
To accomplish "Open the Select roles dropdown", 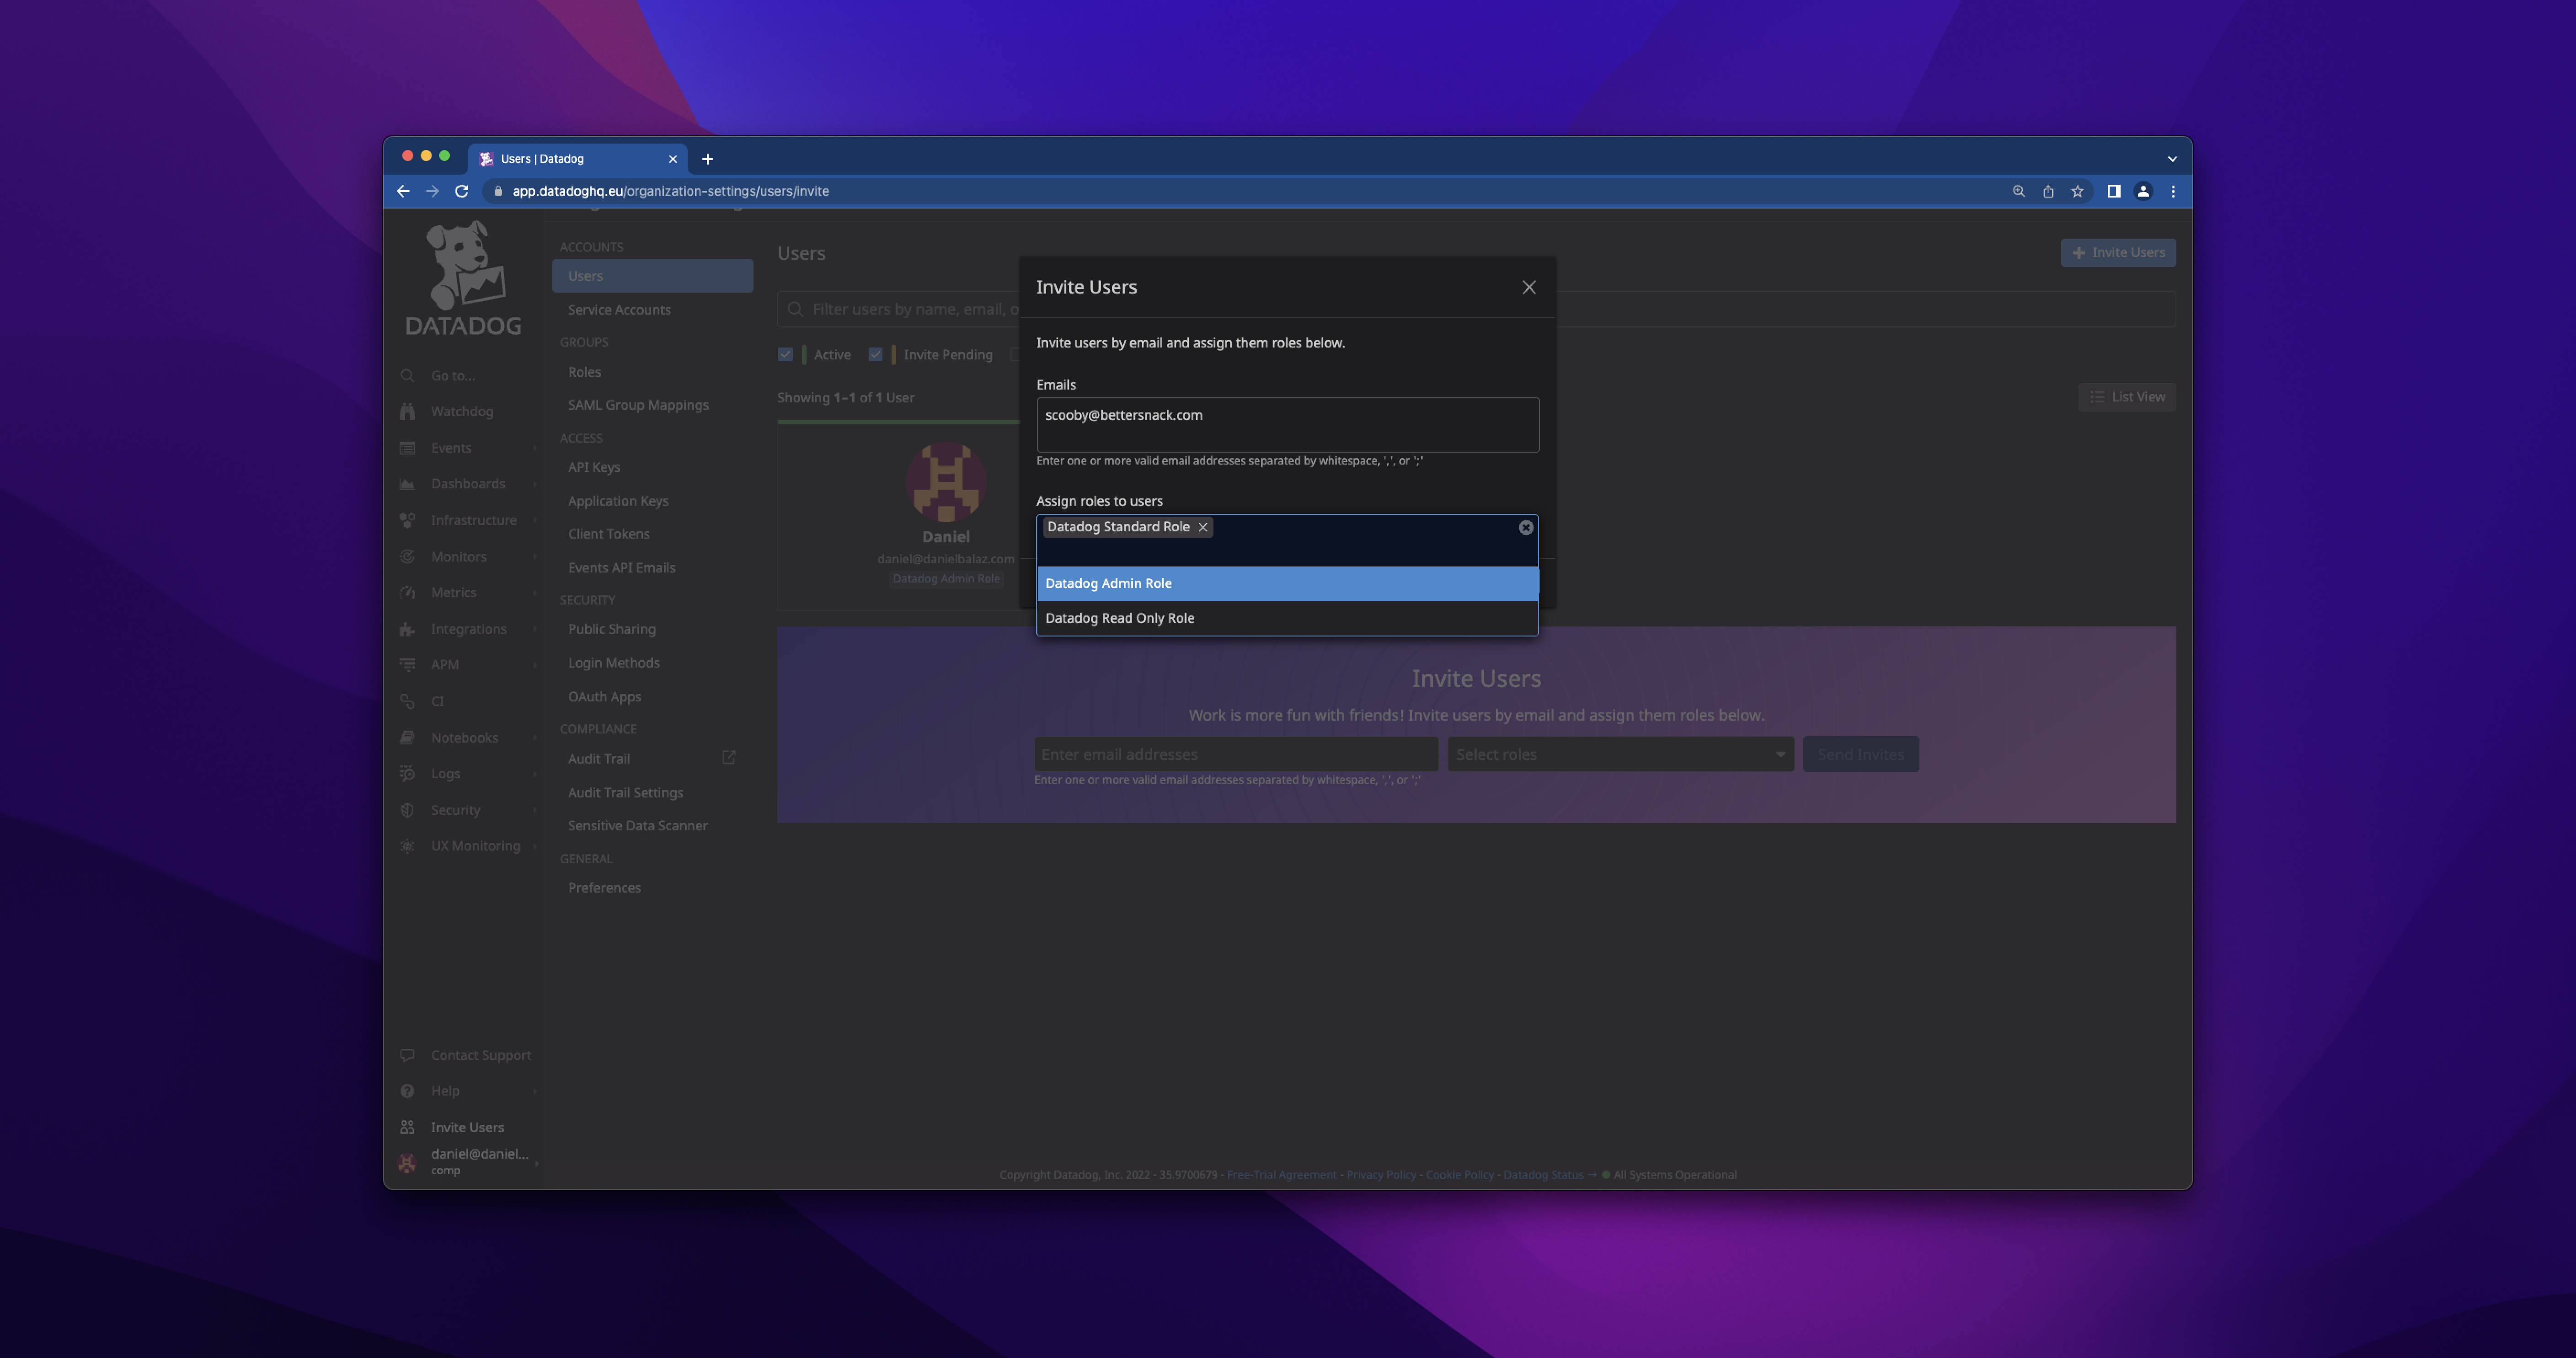I will 1620,754.
